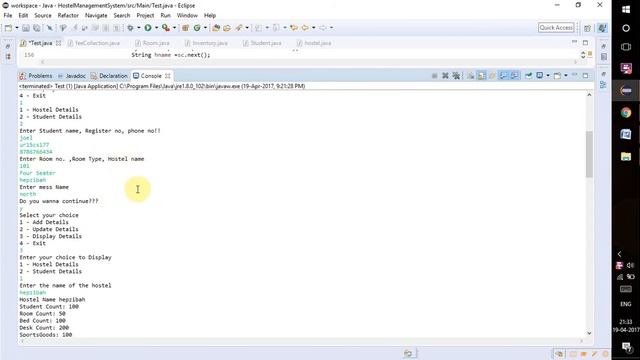Image resolution: width=640 pixels, height=360 pixels.
Task: Close the Console tab
Action: (x=167, y=76)
